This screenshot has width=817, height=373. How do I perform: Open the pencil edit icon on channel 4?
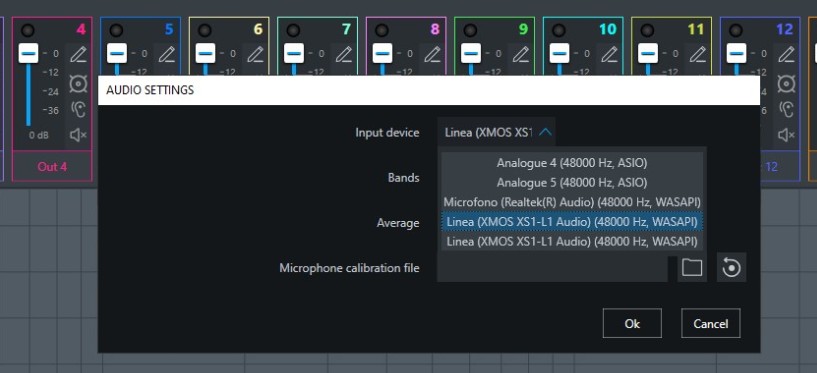(78, 54)
